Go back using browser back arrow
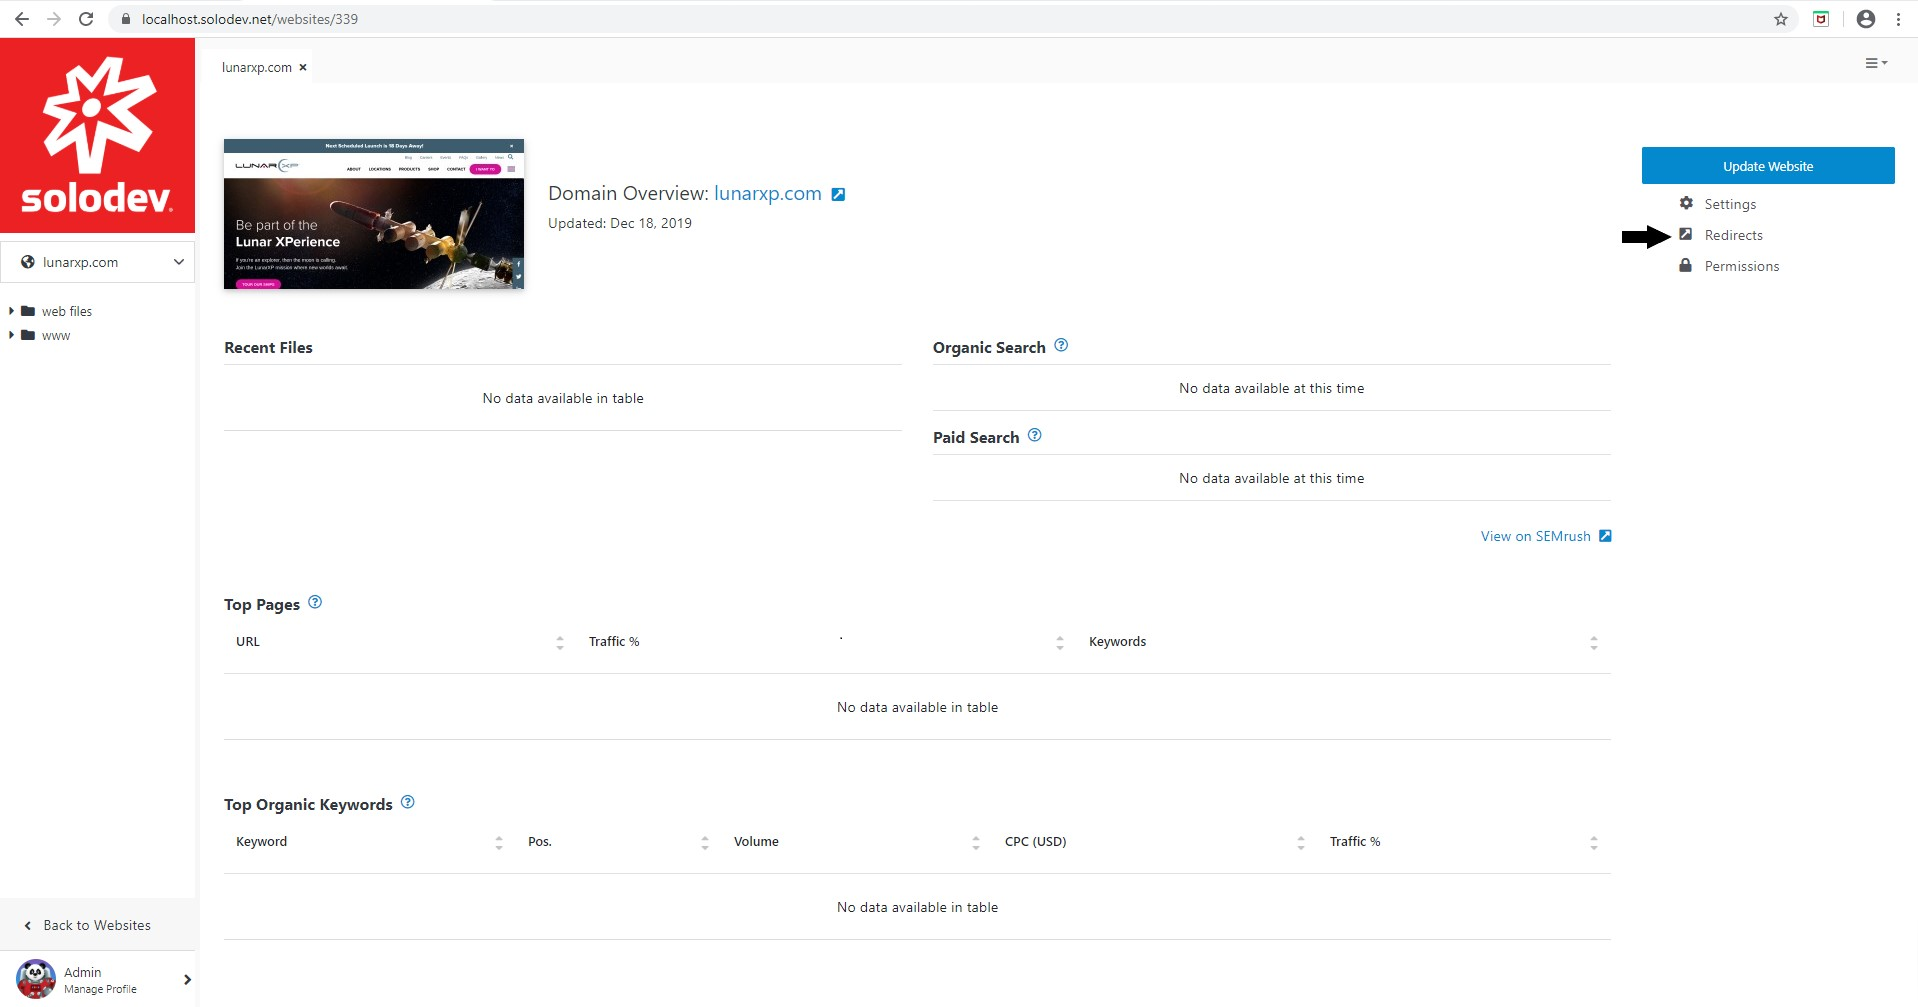Image resolution: width=1918 pixels, height=1007 pixels. [21, 19]
